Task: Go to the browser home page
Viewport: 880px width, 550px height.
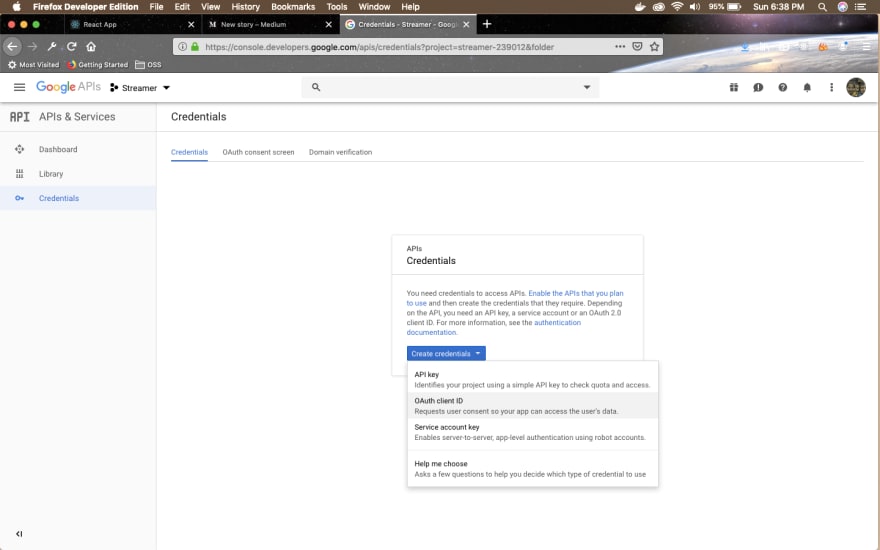Action: click(x=91, y=47)
